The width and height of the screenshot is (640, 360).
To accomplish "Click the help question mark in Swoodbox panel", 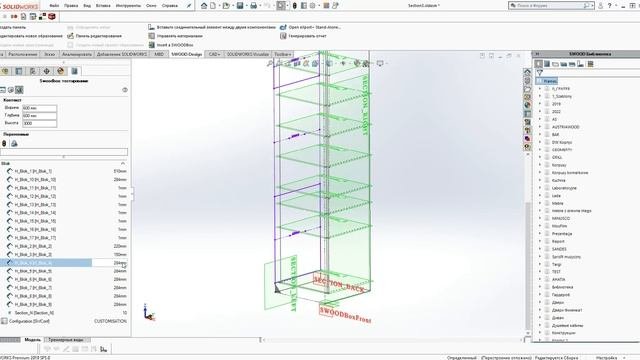I will (x=125, y=90).
